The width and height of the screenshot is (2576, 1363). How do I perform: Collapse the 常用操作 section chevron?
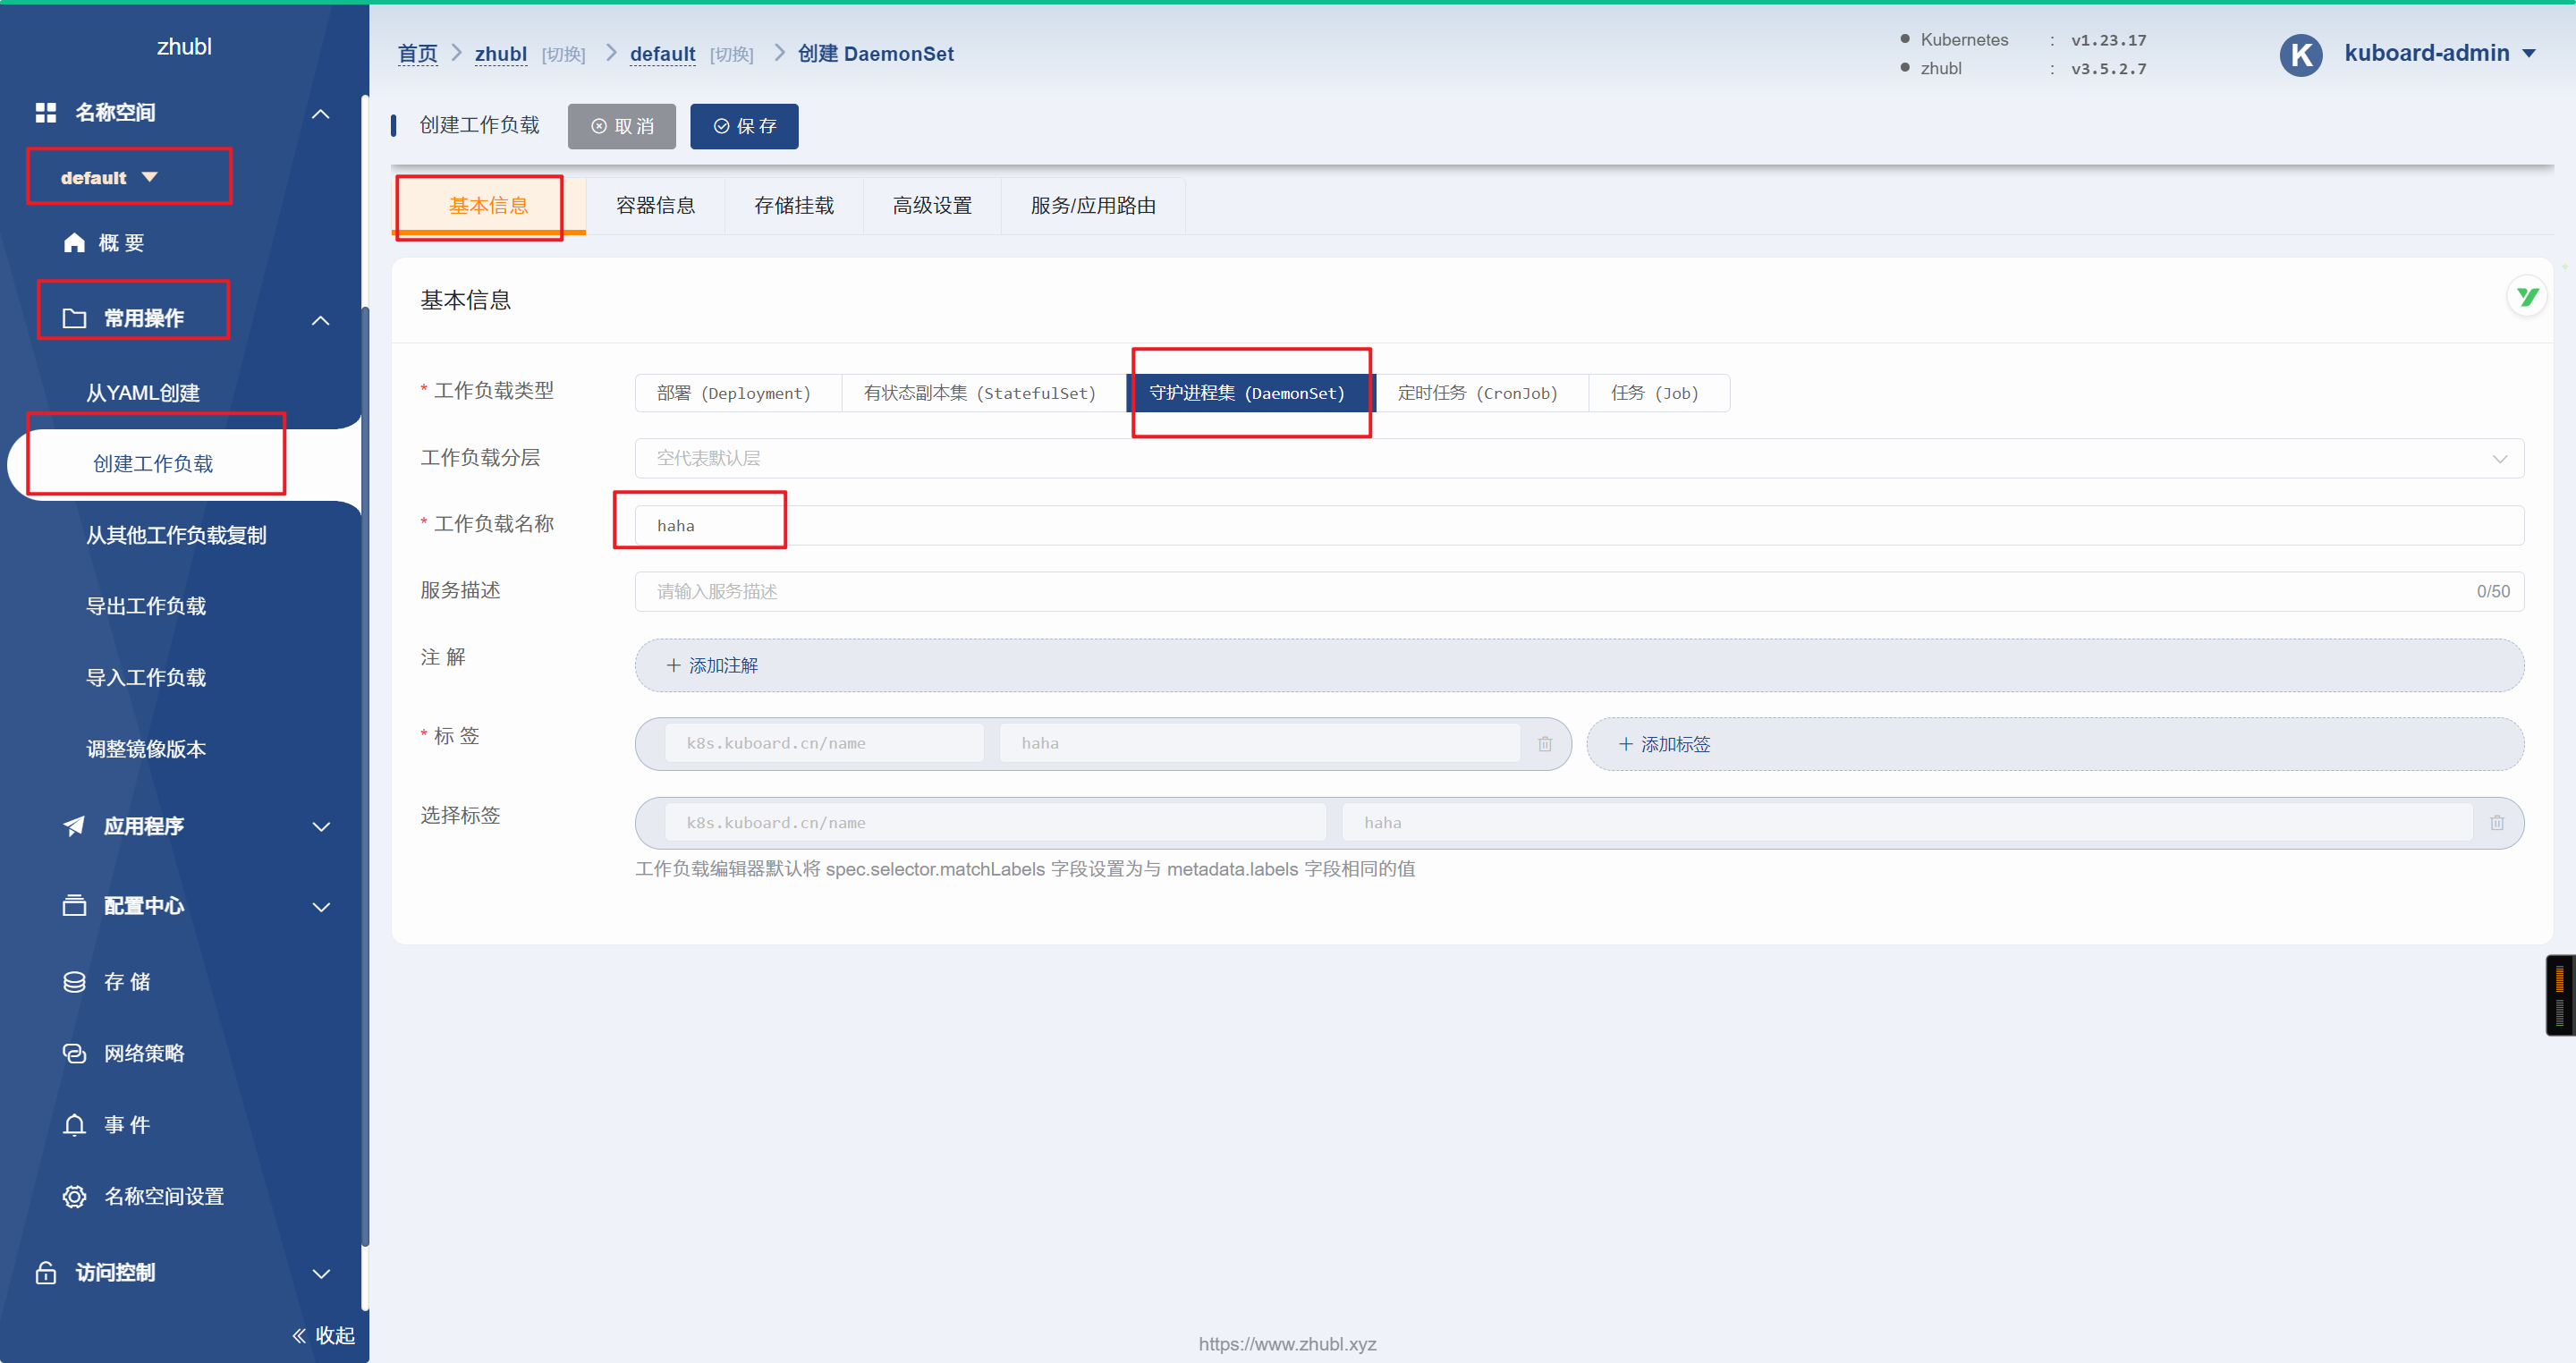(320, 320)
